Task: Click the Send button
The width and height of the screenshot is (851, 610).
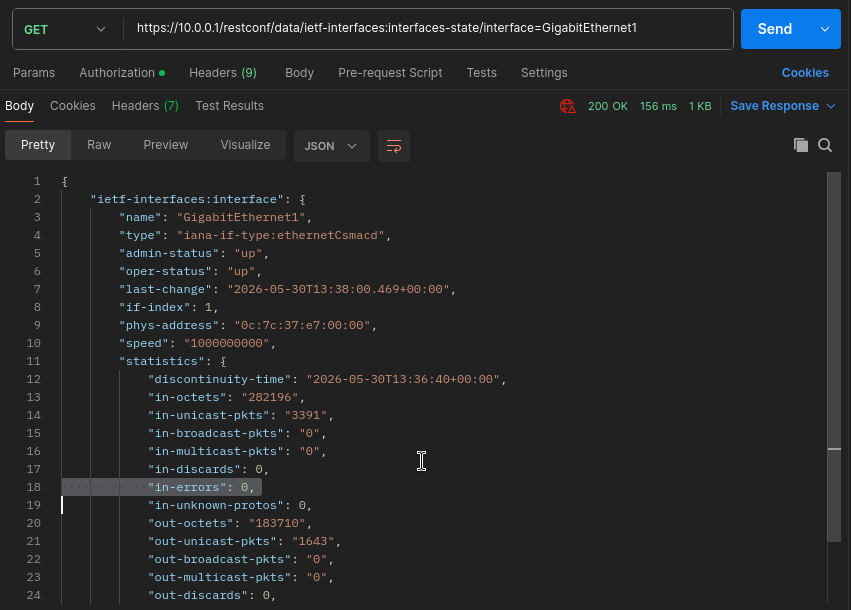Action: click(x=775, y=29)
